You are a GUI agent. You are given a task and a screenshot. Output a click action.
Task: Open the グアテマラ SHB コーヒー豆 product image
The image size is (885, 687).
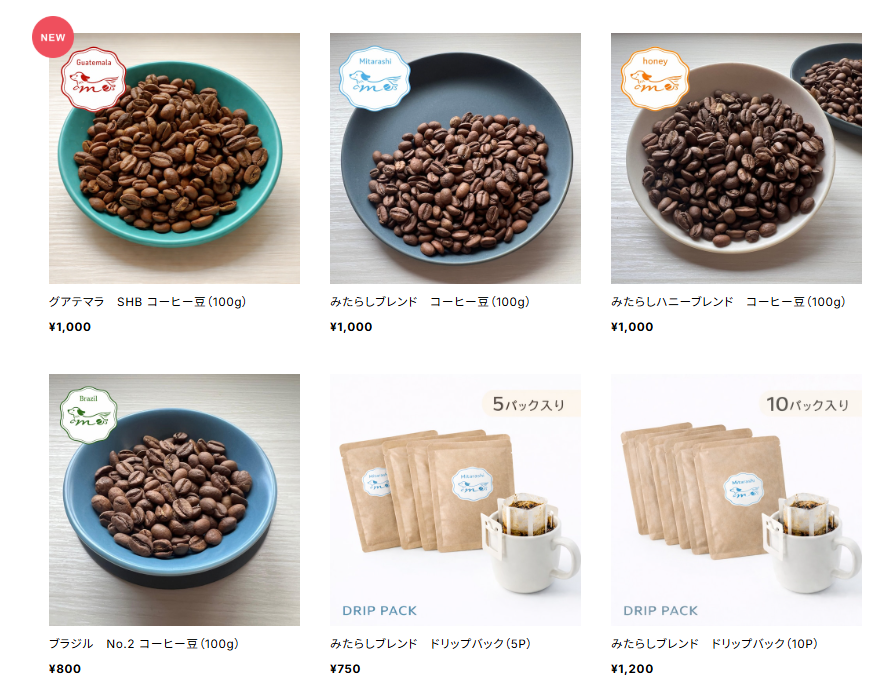tap(174, 159)
